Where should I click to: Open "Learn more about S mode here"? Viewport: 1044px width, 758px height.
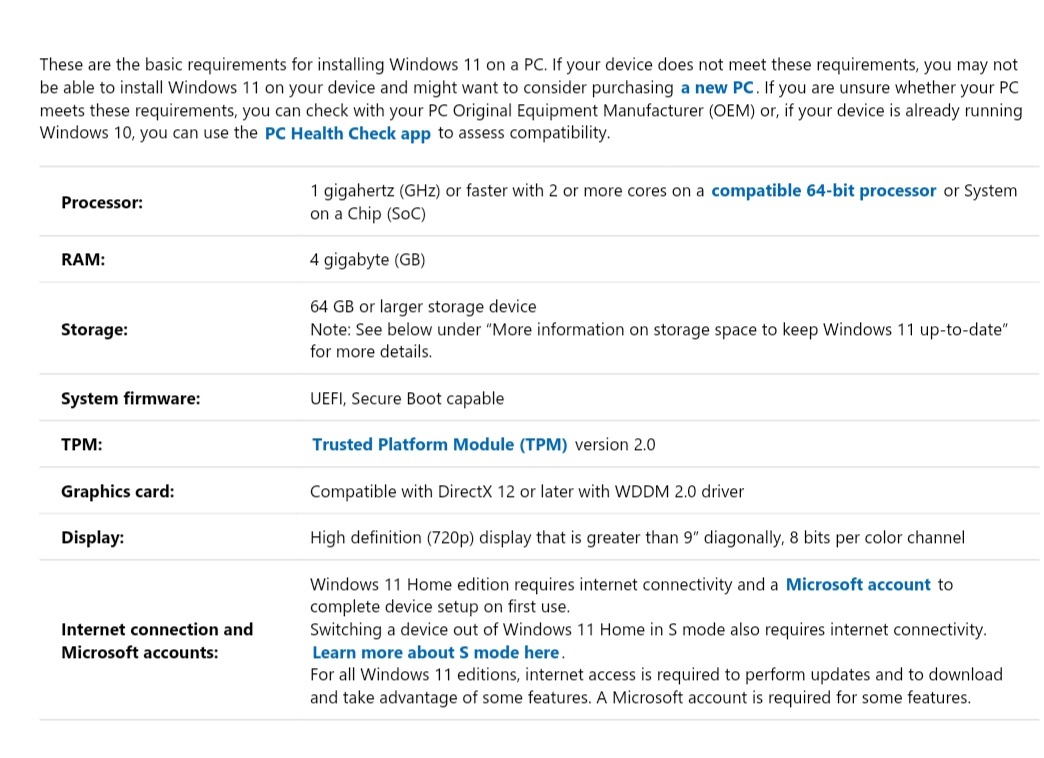[435, 652]
